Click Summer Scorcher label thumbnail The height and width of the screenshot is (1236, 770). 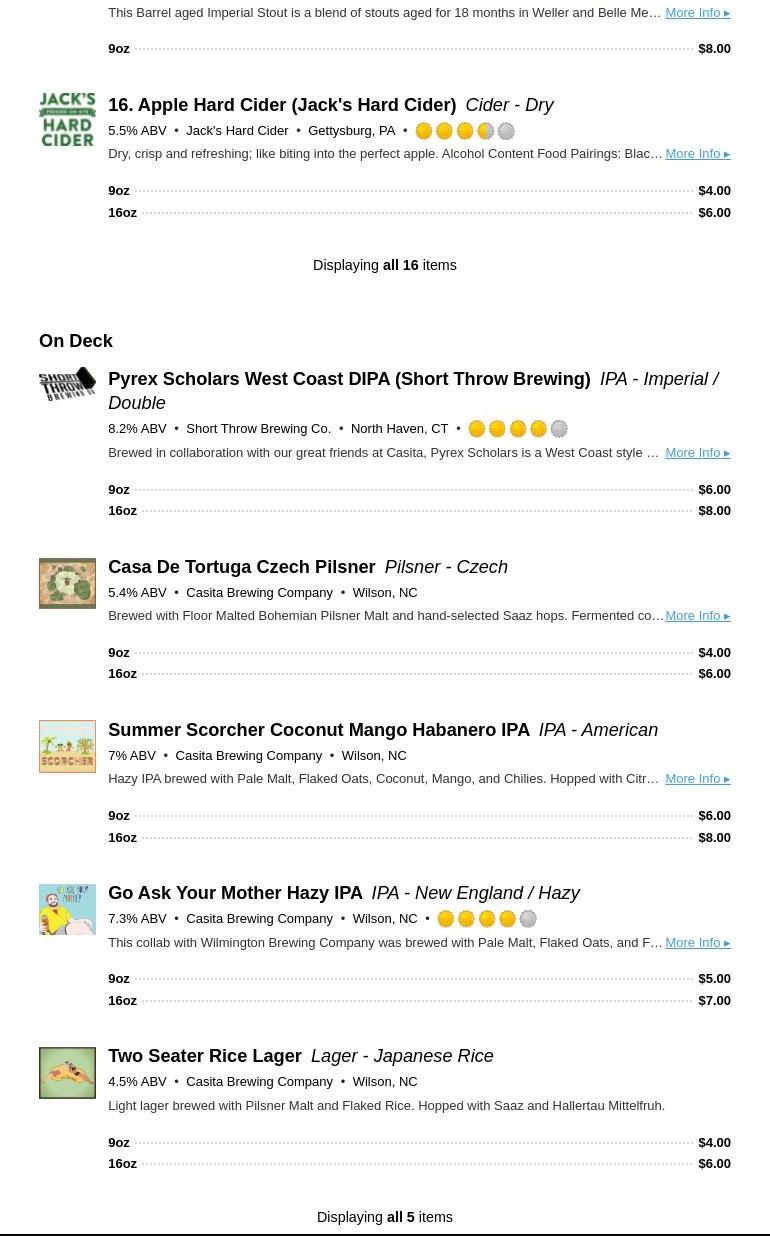coord(67,746)
